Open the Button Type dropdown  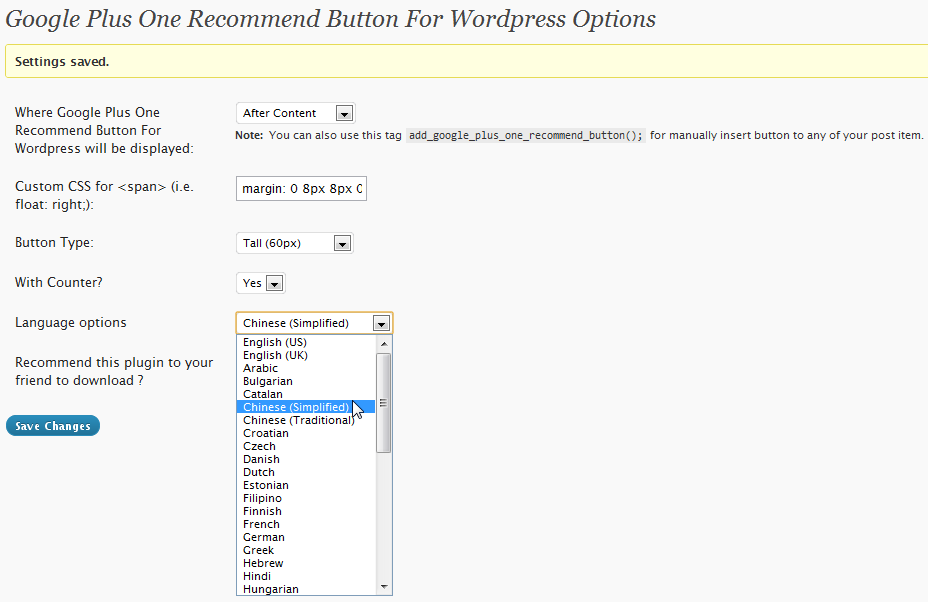(294, 243)
